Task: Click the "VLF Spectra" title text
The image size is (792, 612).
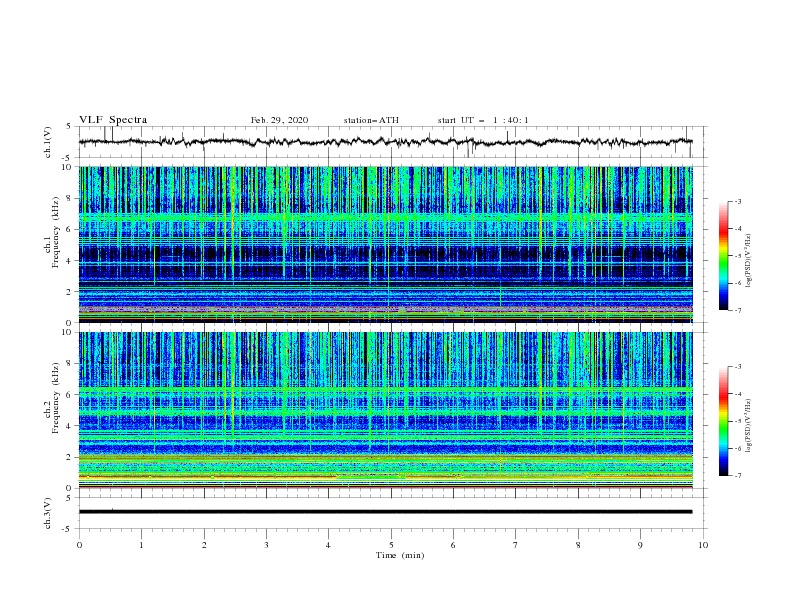Action: pyautogui.click(x=113, y=120)
